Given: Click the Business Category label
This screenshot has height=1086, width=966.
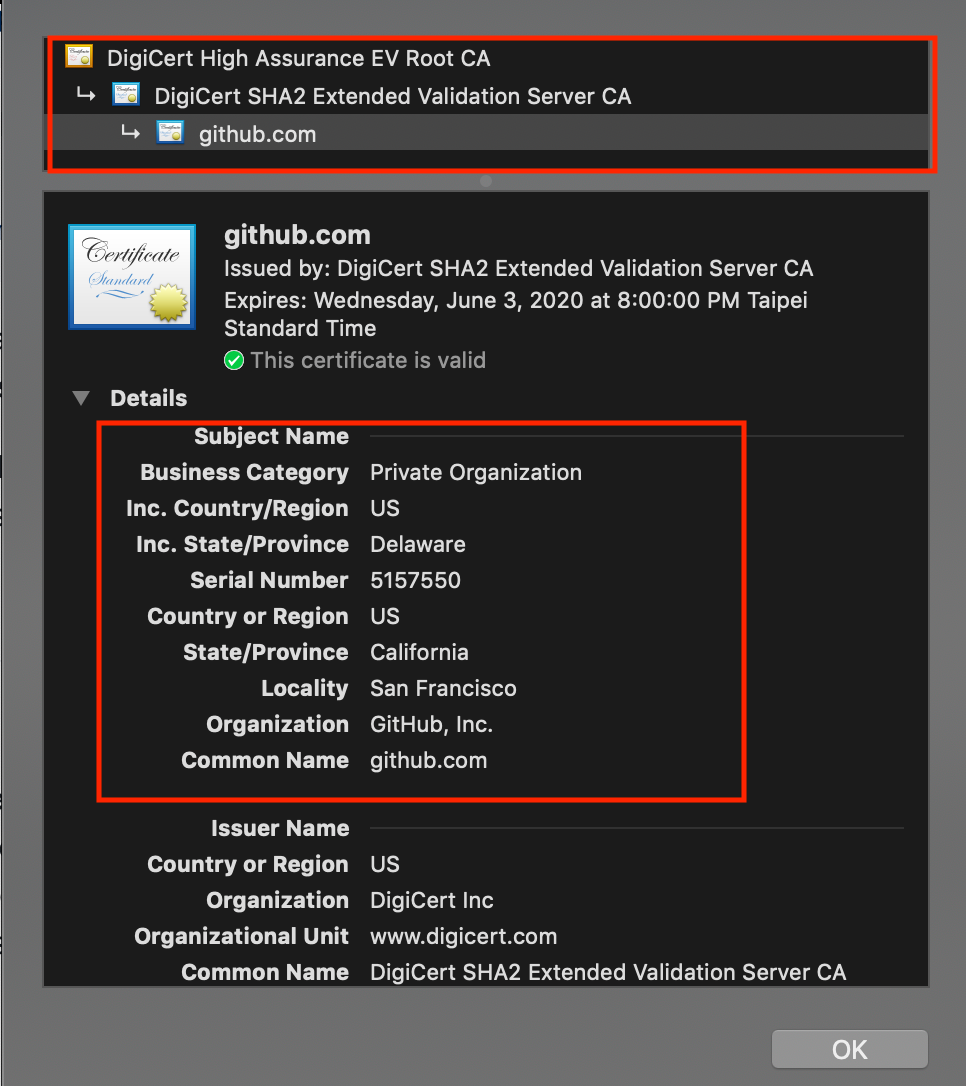Looking at the screenshot, I should 244,472.
